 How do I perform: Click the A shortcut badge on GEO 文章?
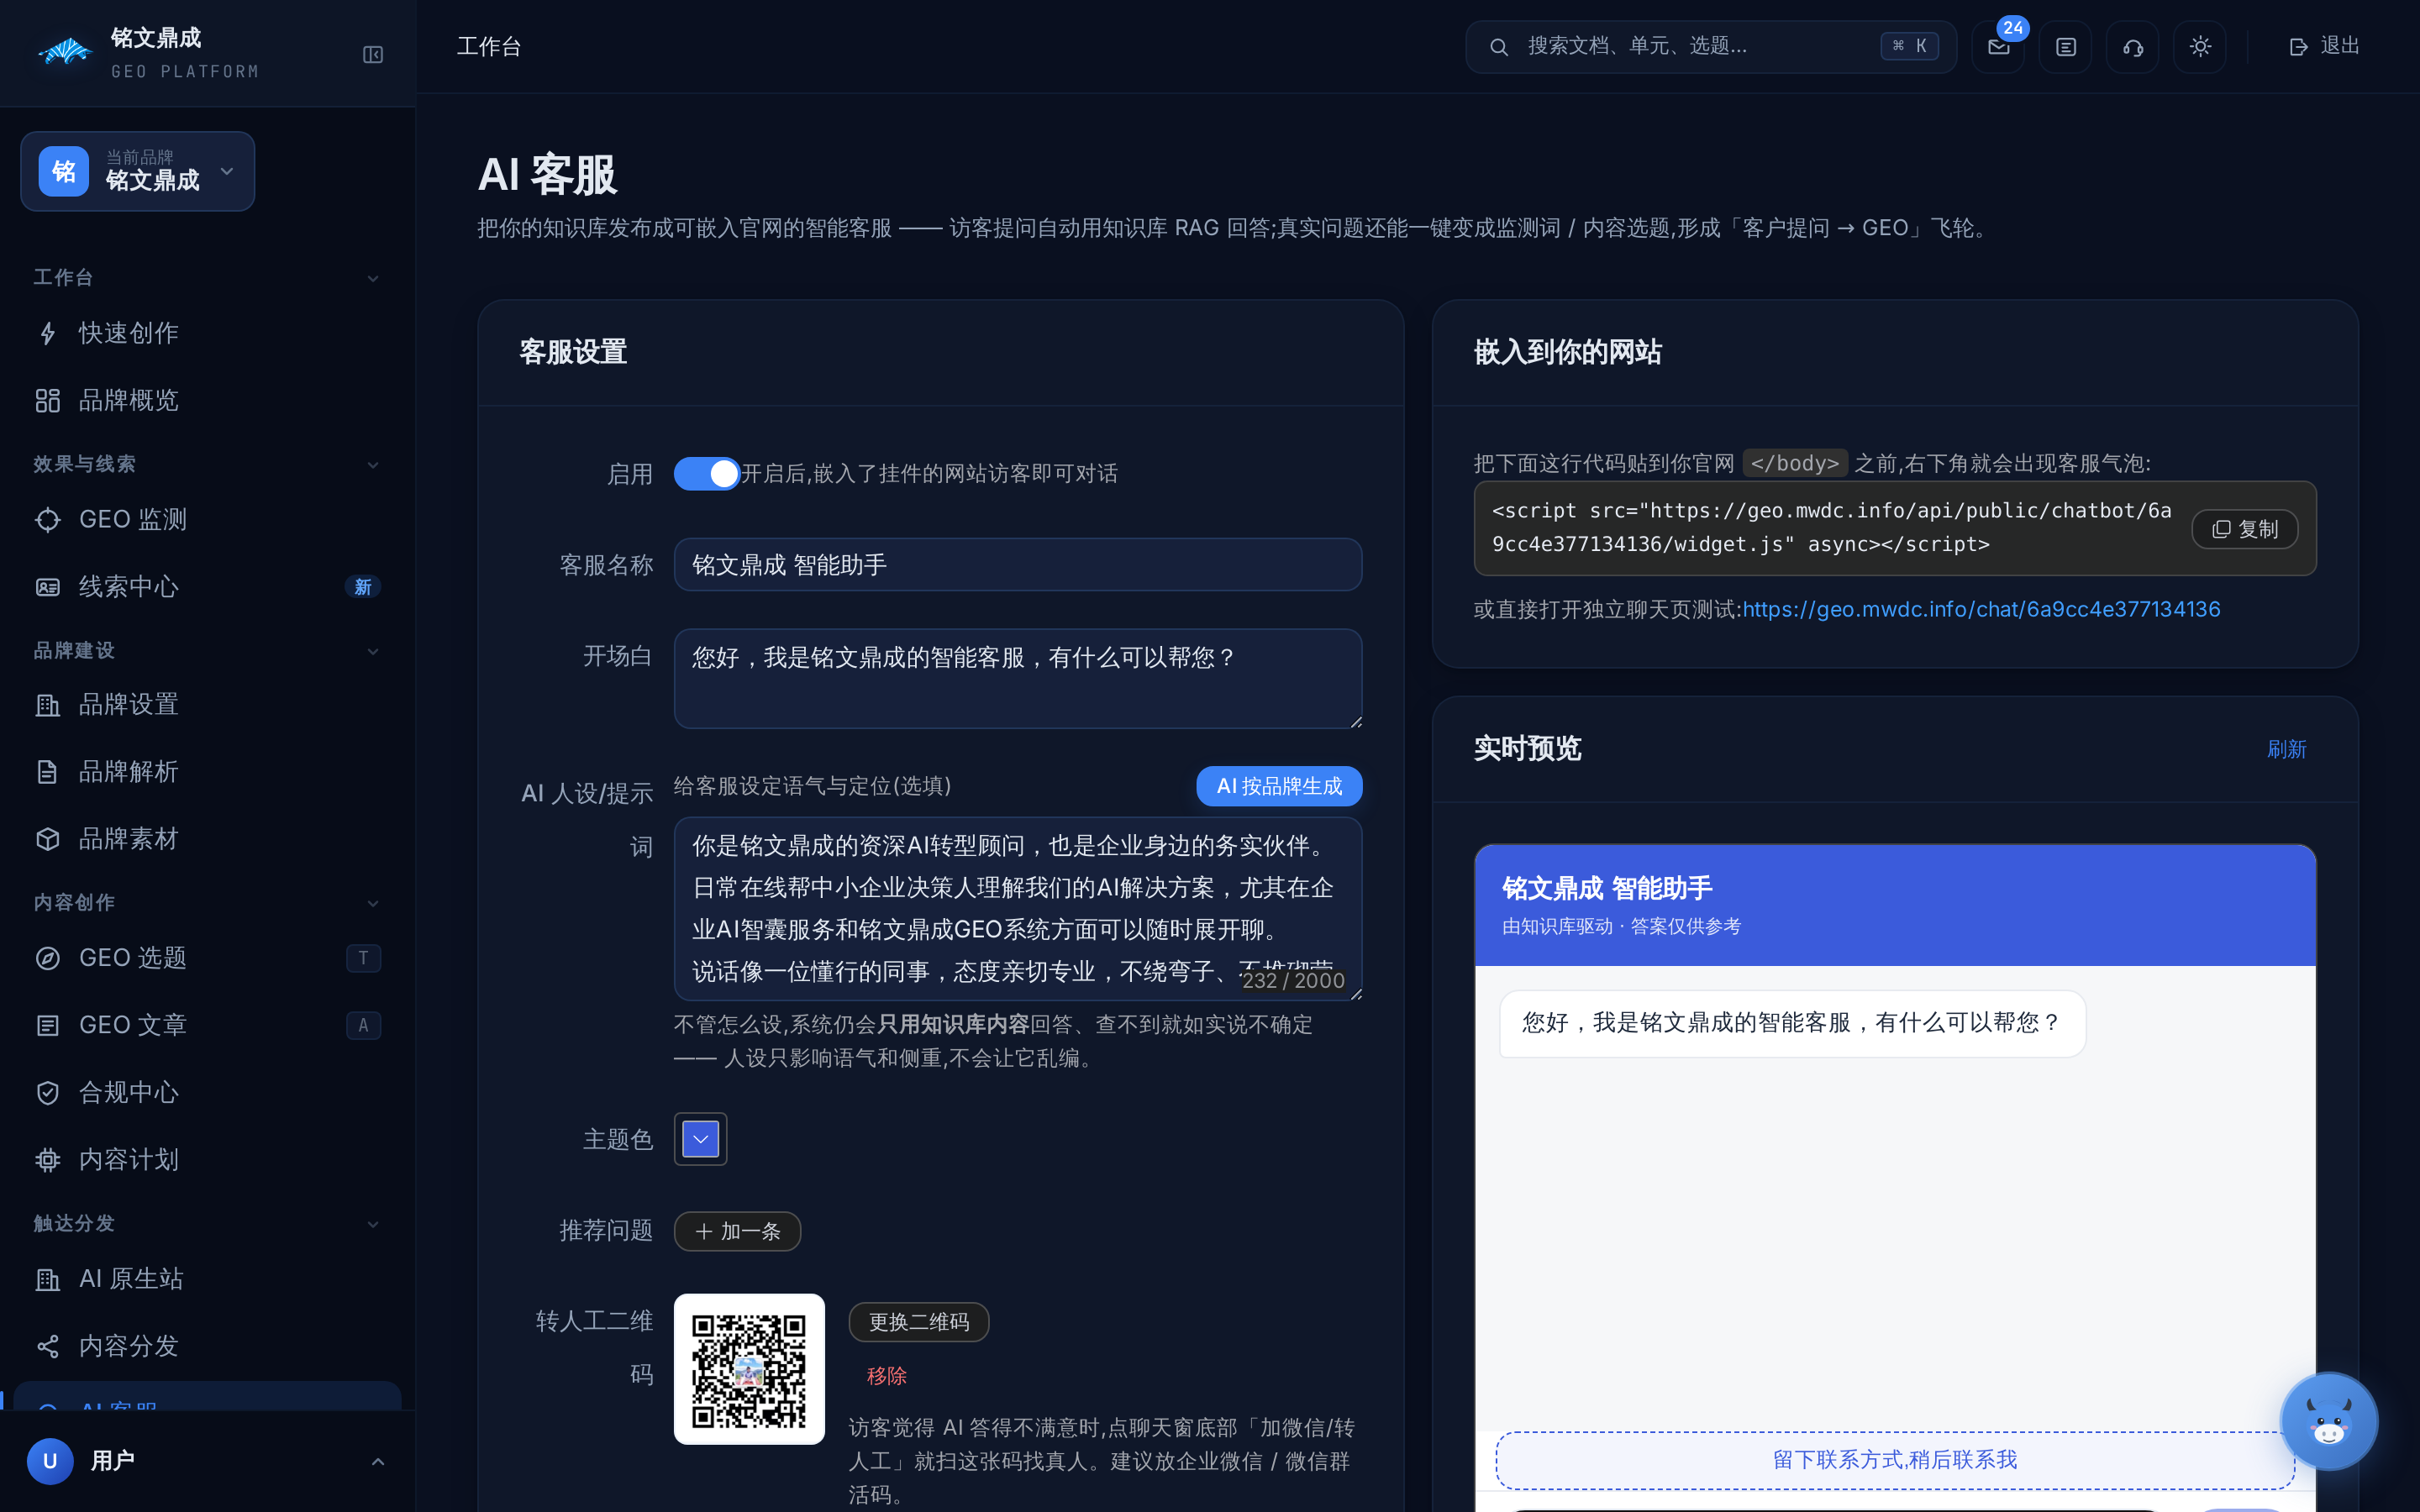[x=363, y=1025]
